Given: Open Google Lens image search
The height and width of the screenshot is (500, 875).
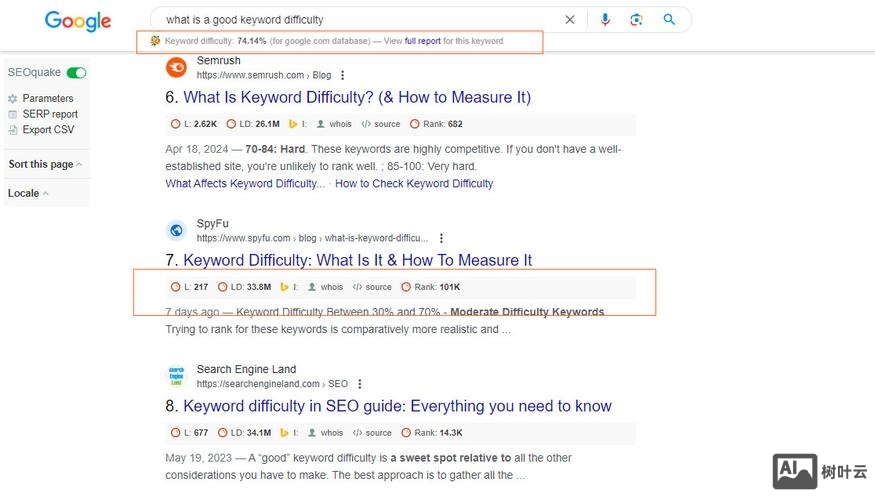Looking at the screenshot, I should coord(636,19).
